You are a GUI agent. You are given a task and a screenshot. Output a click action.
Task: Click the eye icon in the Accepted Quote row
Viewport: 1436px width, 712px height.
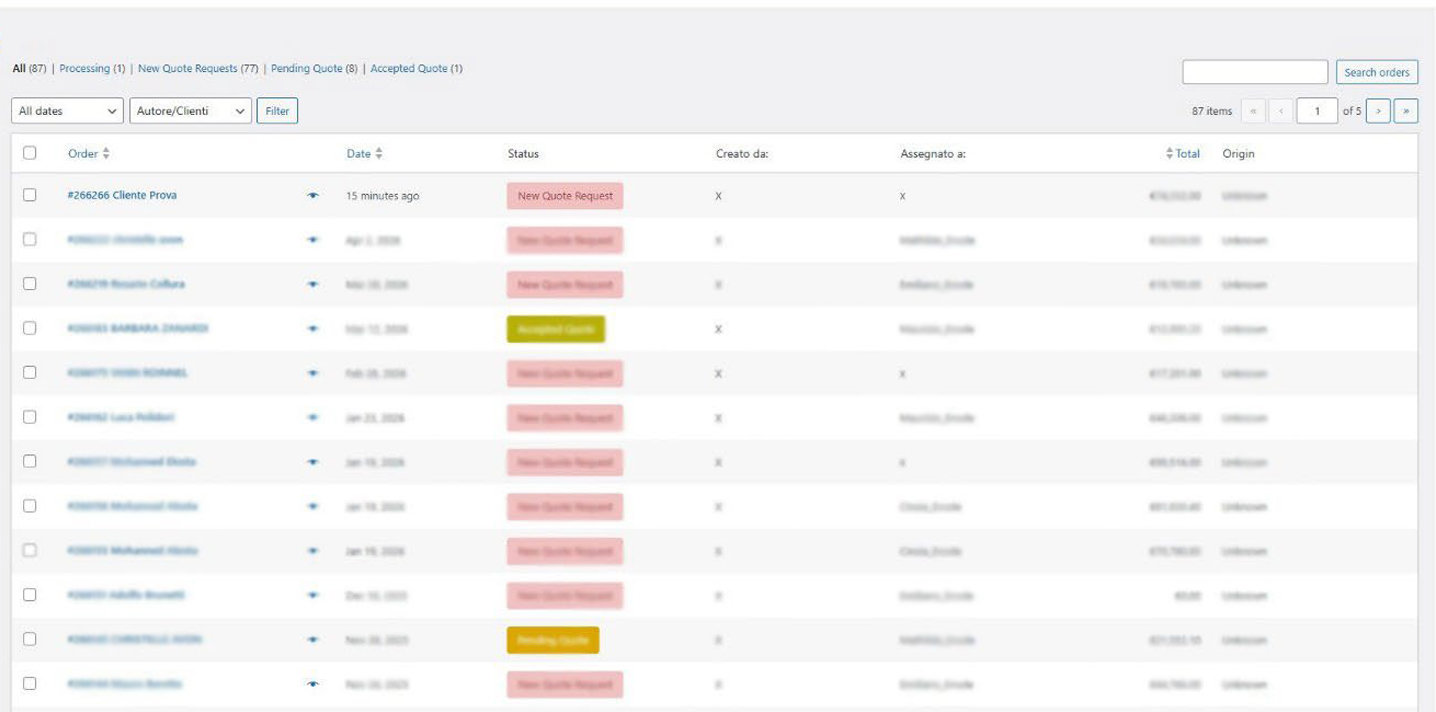point(313,329)
